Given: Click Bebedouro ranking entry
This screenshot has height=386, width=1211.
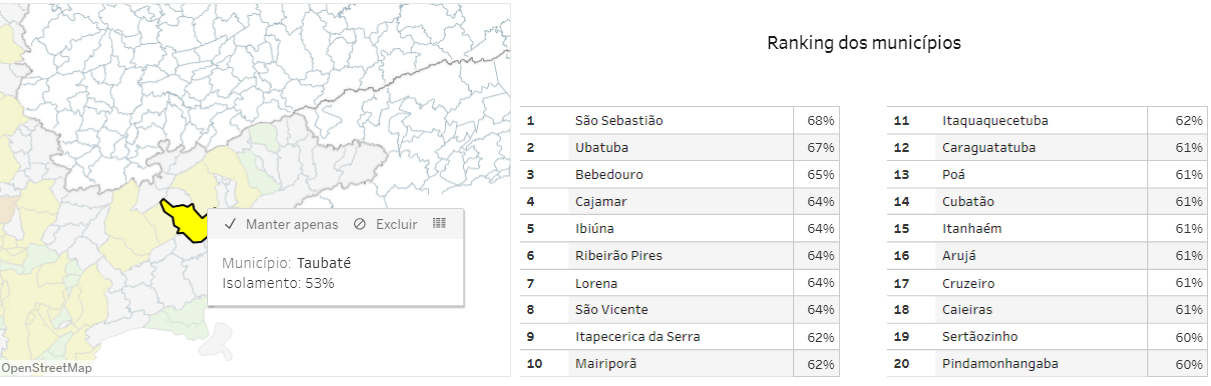Looking at the screenshot, I should (x=680, y=175).
